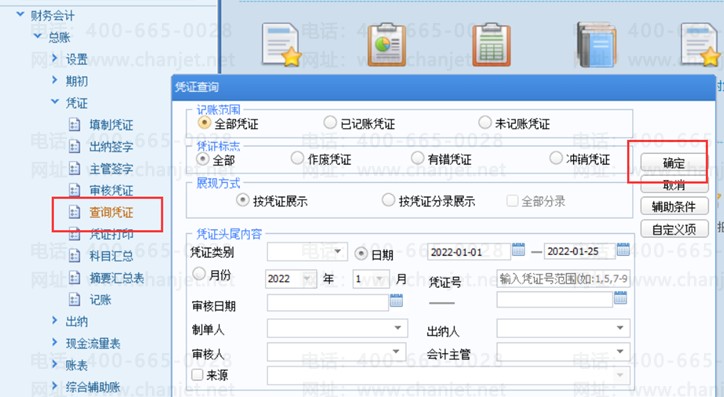Viewport: 724px width, 397px height.
Task: Click the 凭证号 range input field
Action: click(563, 279)
